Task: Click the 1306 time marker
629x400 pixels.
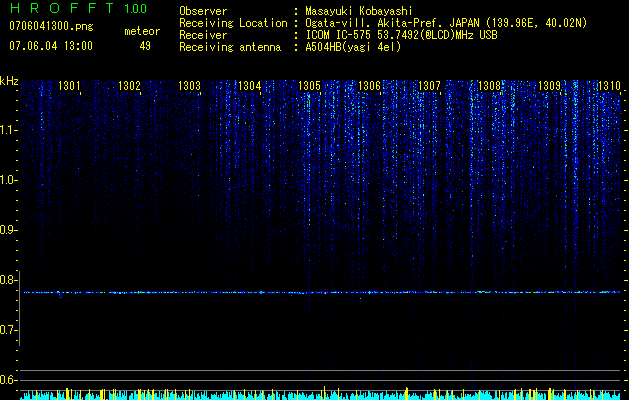Action: click(x=369, y=86)
